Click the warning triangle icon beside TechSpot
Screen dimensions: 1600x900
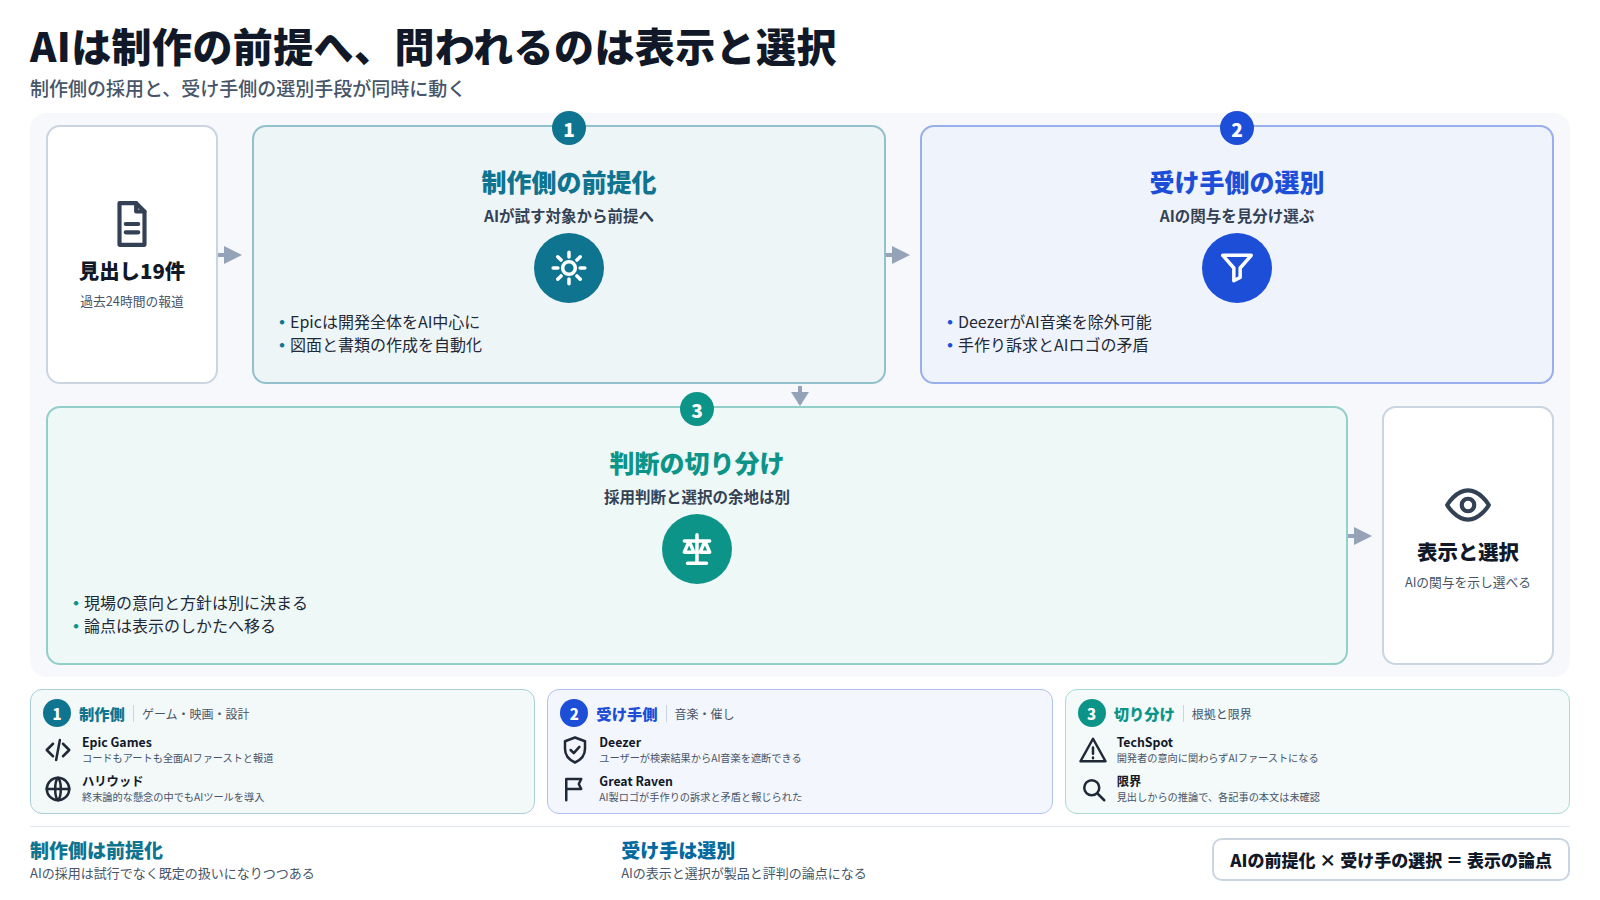tap(1093, 750)
